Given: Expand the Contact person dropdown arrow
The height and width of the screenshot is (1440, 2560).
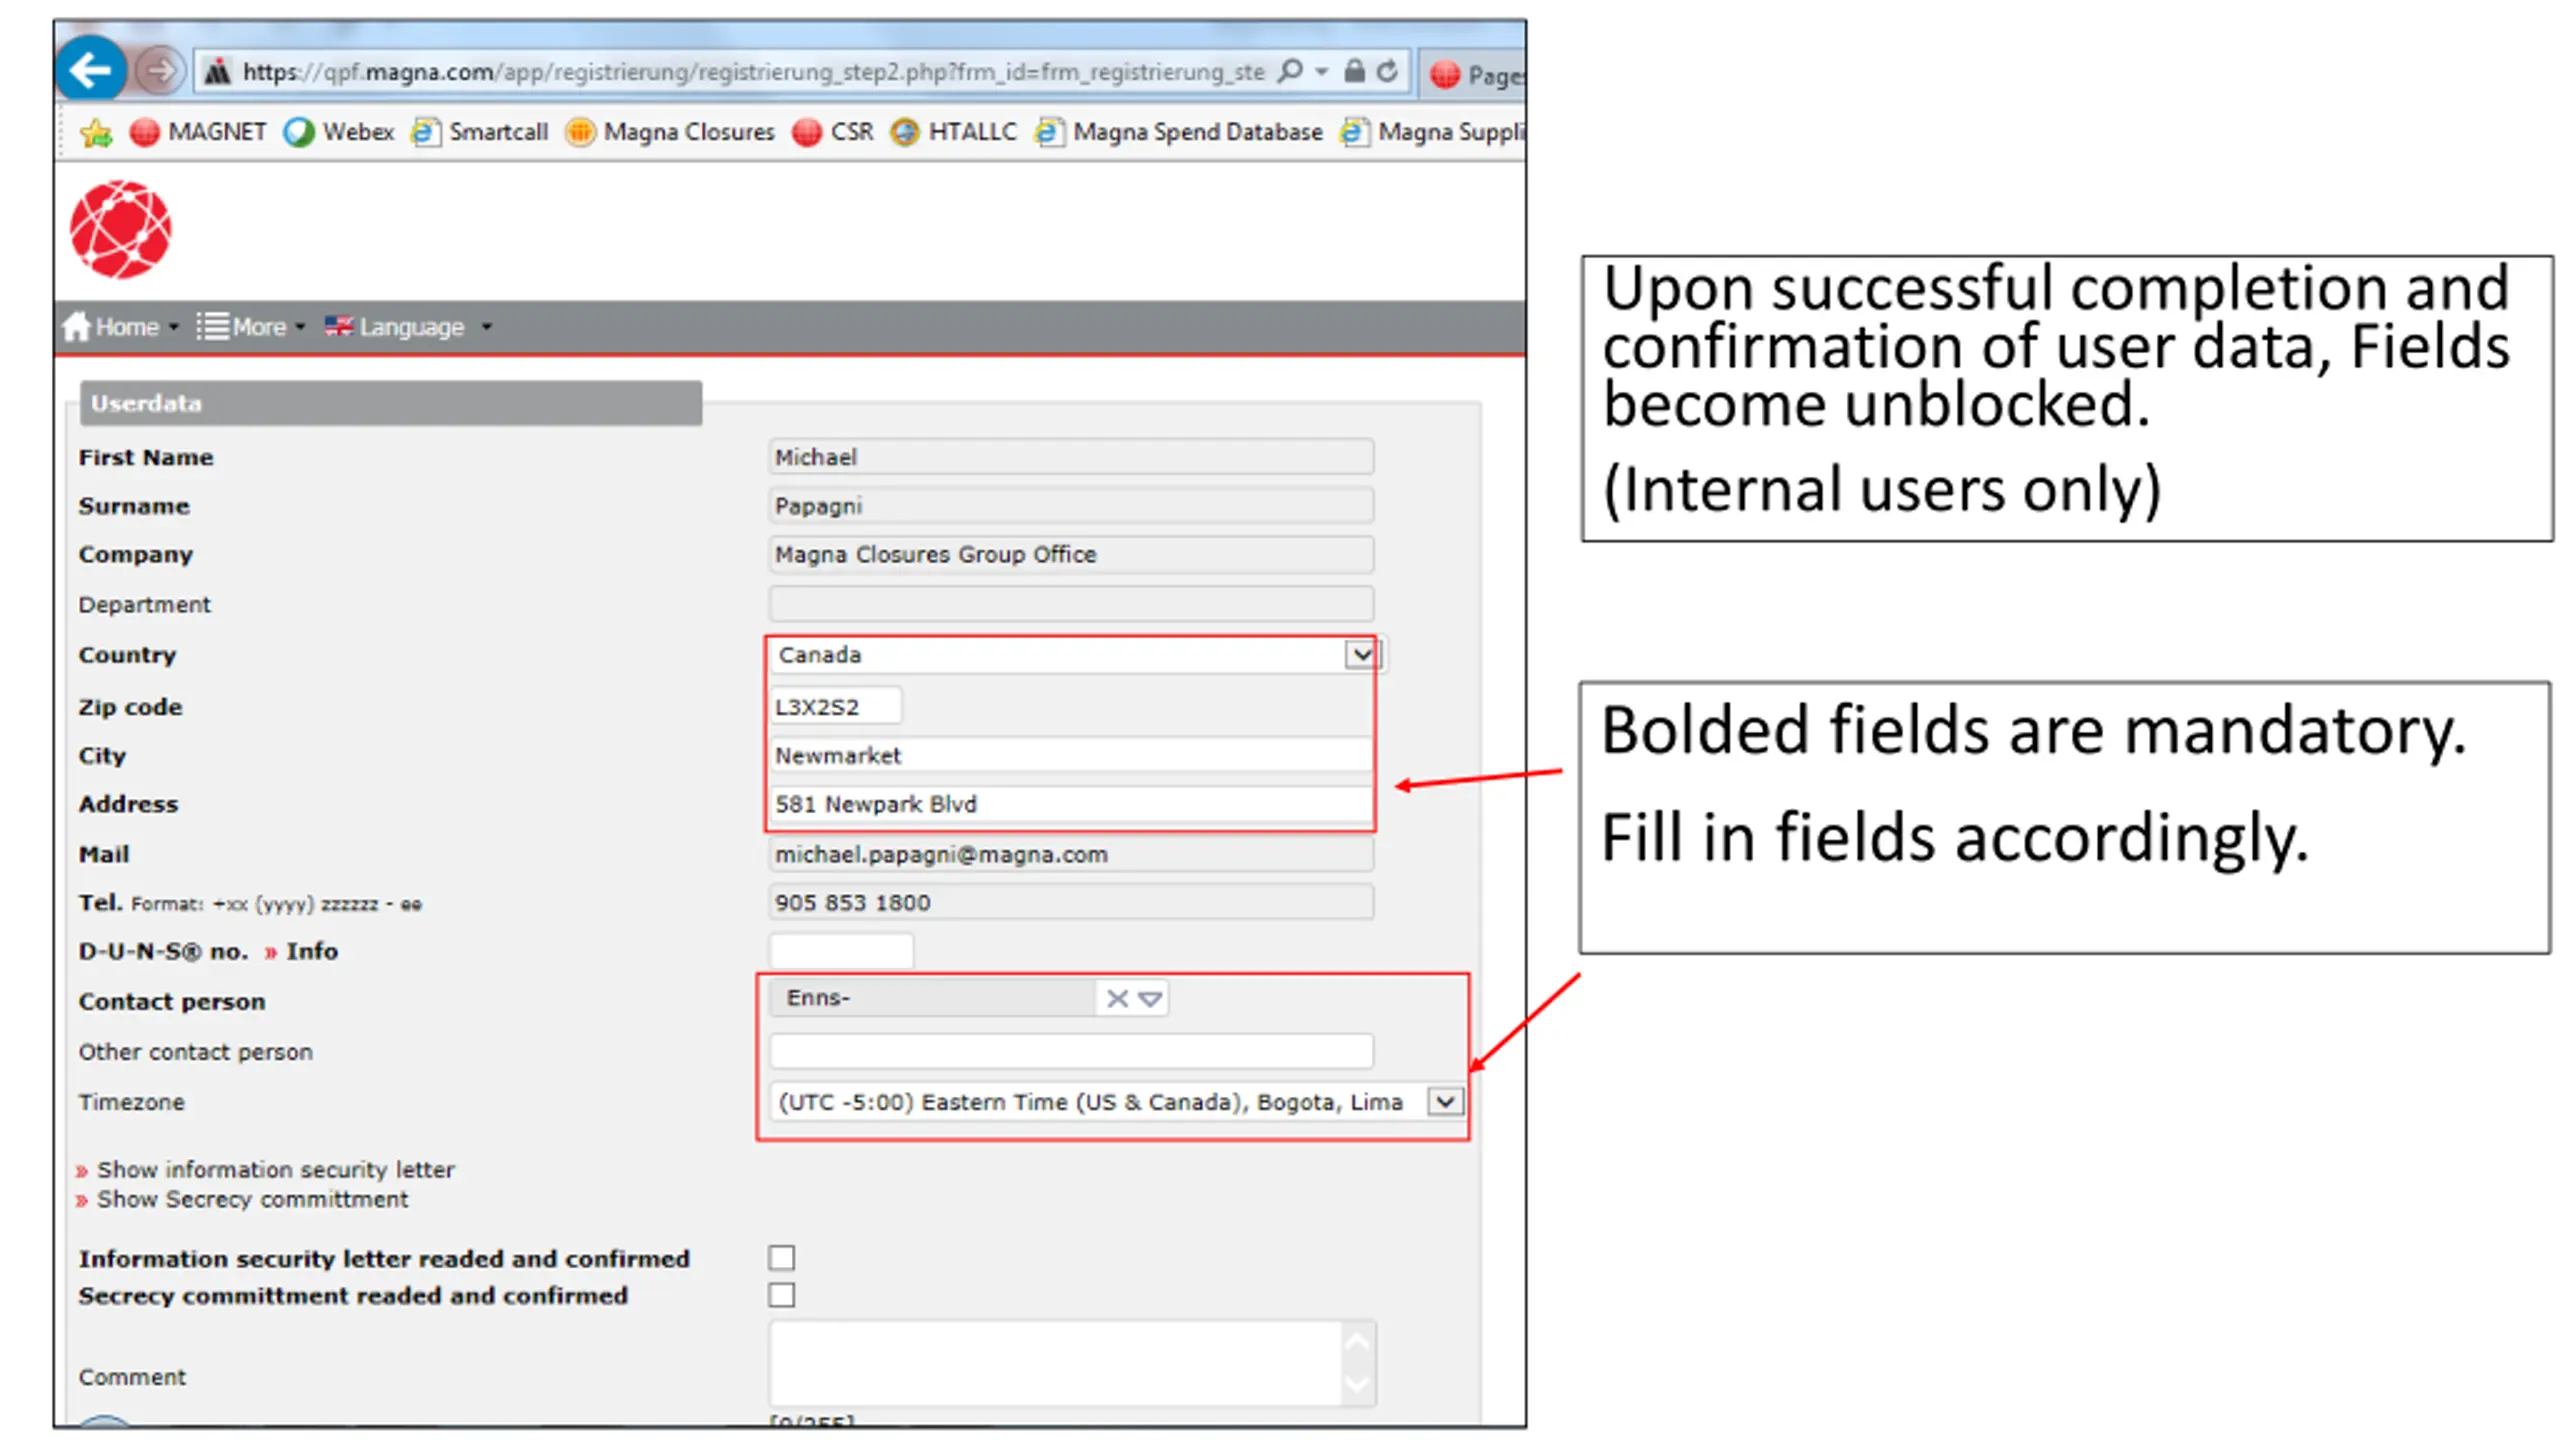Looking at the screenshot, I should 1150,998.
